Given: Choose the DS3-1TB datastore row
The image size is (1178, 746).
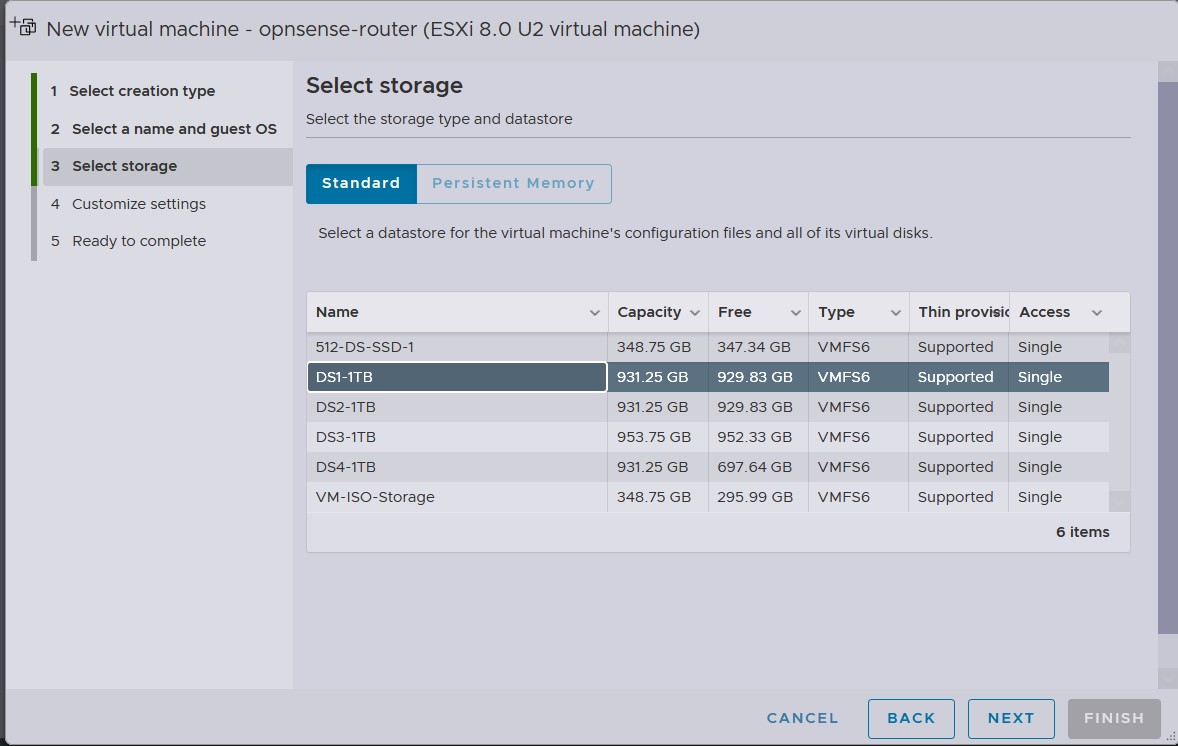Looking at the screenshot, I should click(456, 437).
